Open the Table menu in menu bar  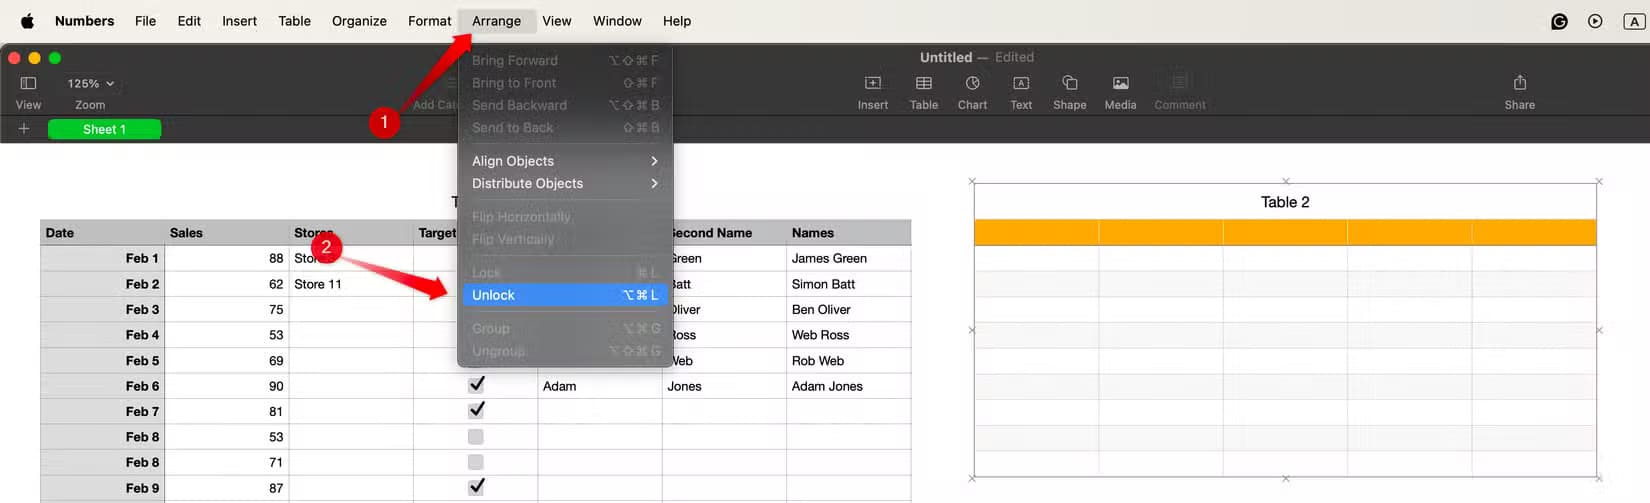coord(294,21)
